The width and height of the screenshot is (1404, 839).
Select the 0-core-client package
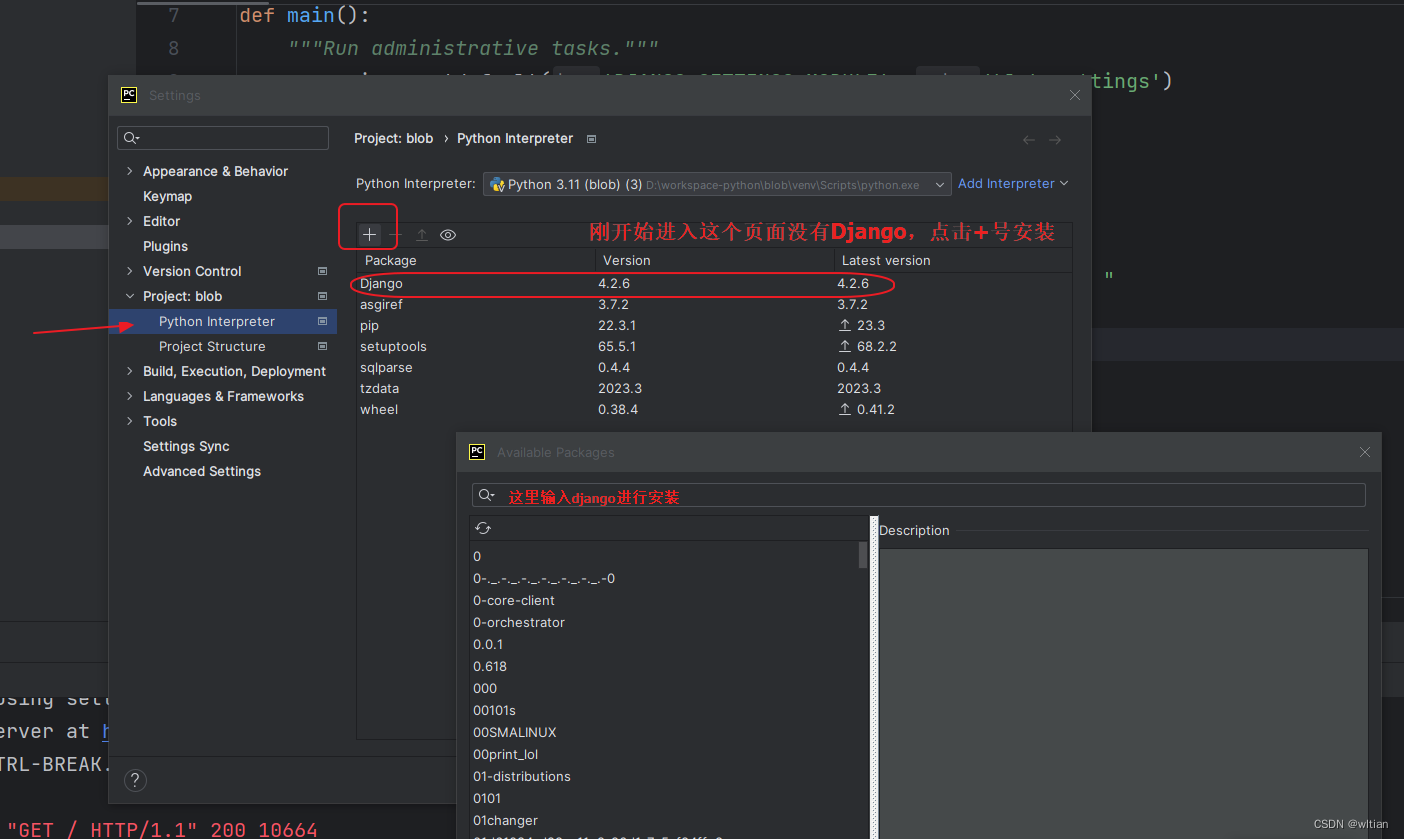pyautogui.click(x=514, y=601)
